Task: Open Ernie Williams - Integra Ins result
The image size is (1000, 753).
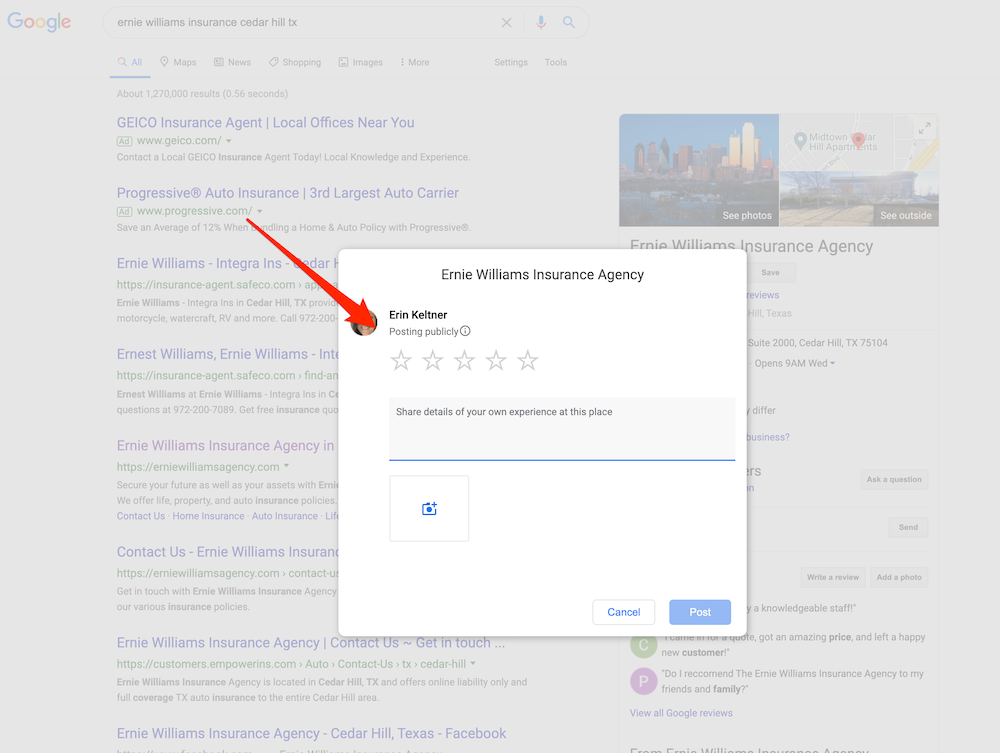Action: coord(227,263)
